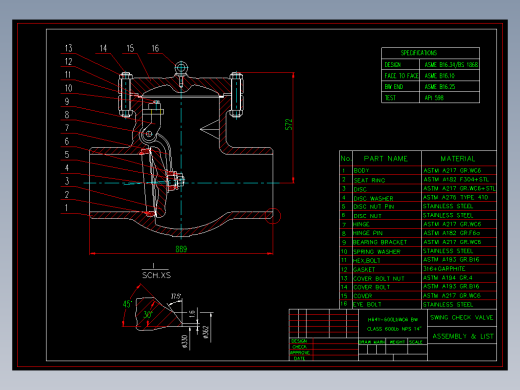Image resolution: width=520 pixels, height=390 pixels.
Task: Click the APPROVE label in title block
Action: tap(300, 352)
